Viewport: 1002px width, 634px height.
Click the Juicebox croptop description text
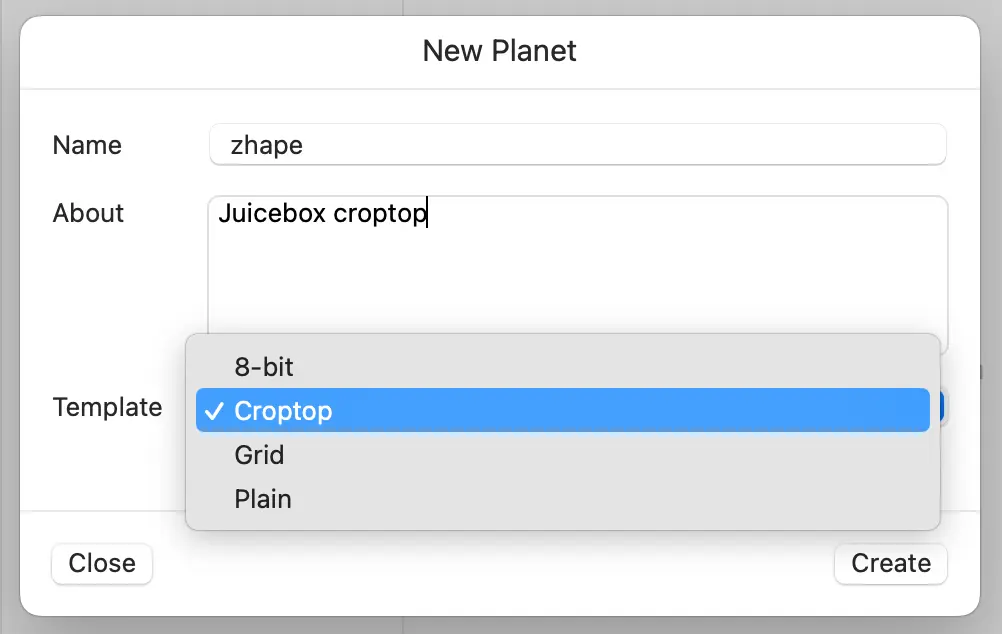click(x=320, y=213)
